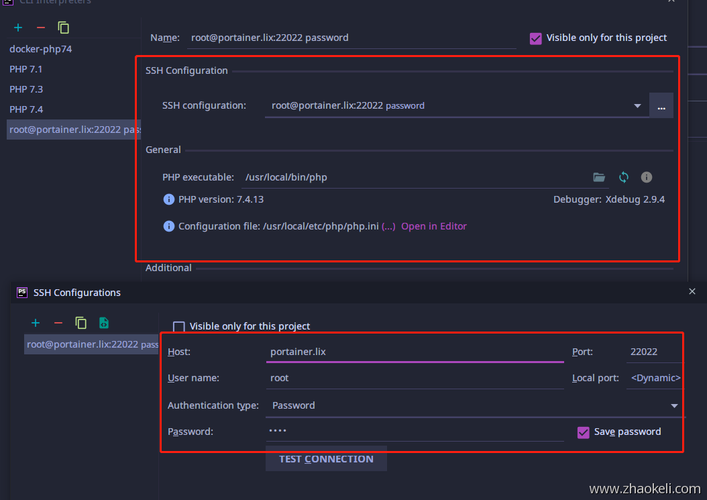The image size is (707, 500).
Task: Click the PHP version info icon
Action: click(169, 199)
